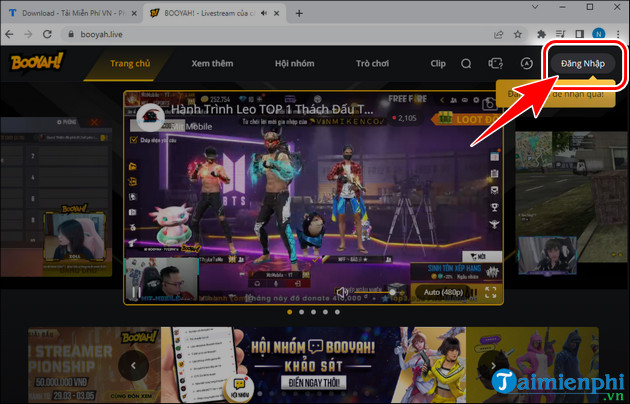Pause the featured livestream video
The image size is (630, 404).
[137, 292]
